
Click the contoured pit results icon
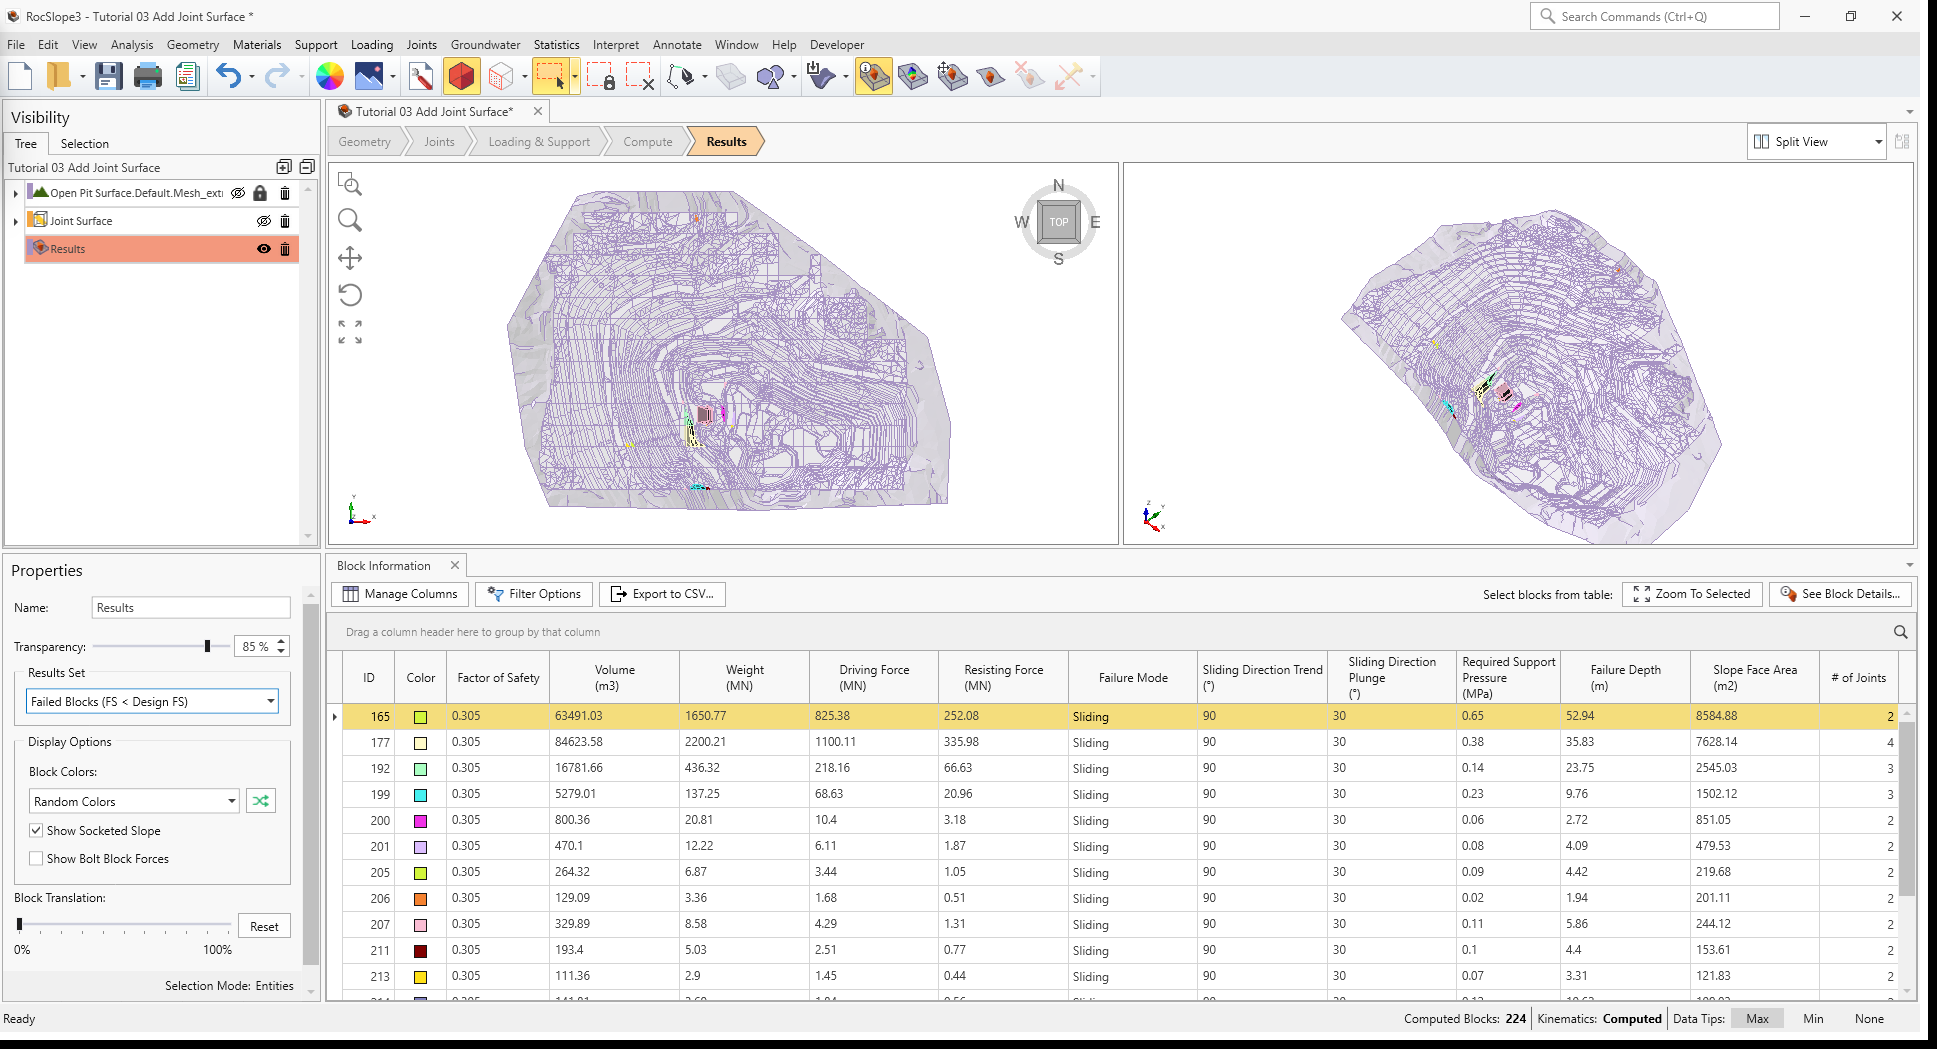click(x=913, y=76)
